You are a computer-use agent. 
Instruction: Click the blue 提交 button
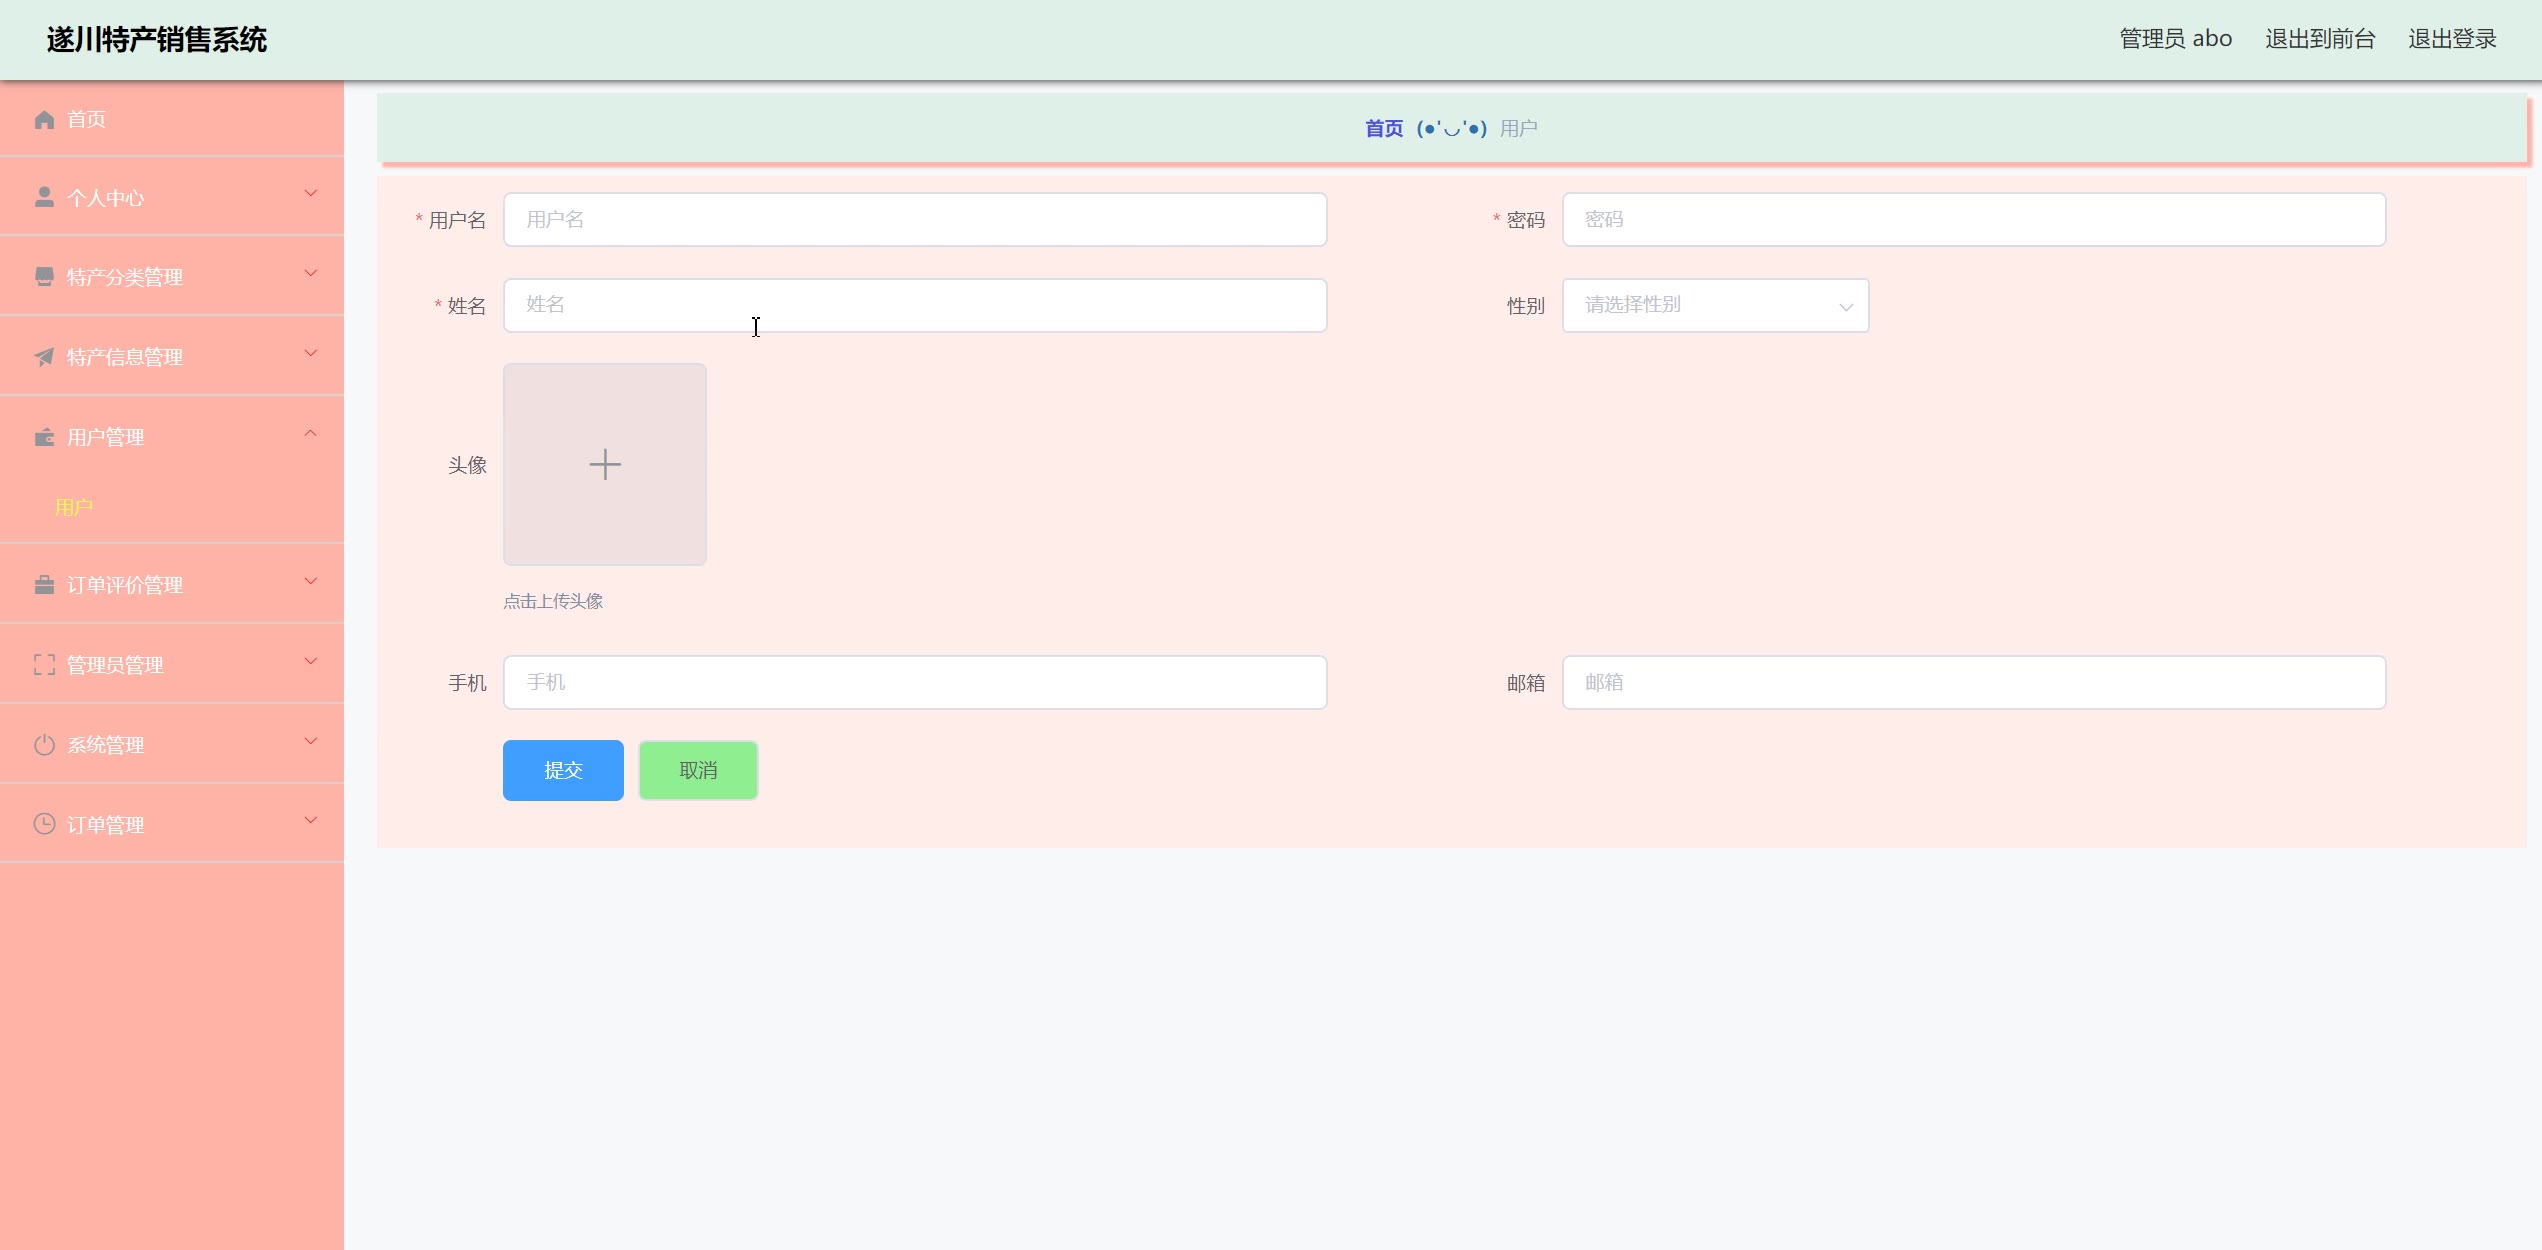(x=563, y=770)
